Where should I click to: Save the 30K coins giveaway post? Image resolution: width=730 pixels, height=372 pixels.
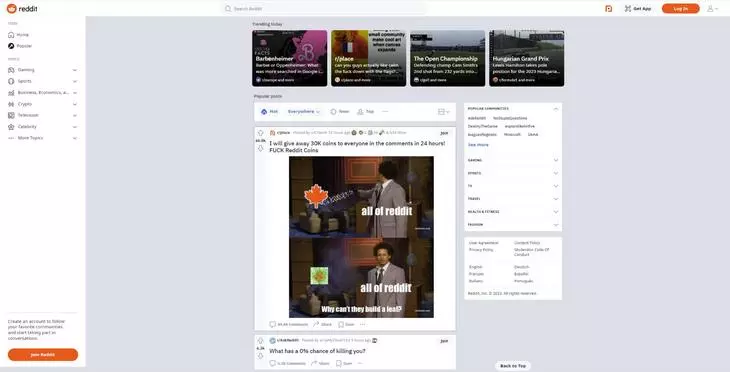[x=346, y=324]
